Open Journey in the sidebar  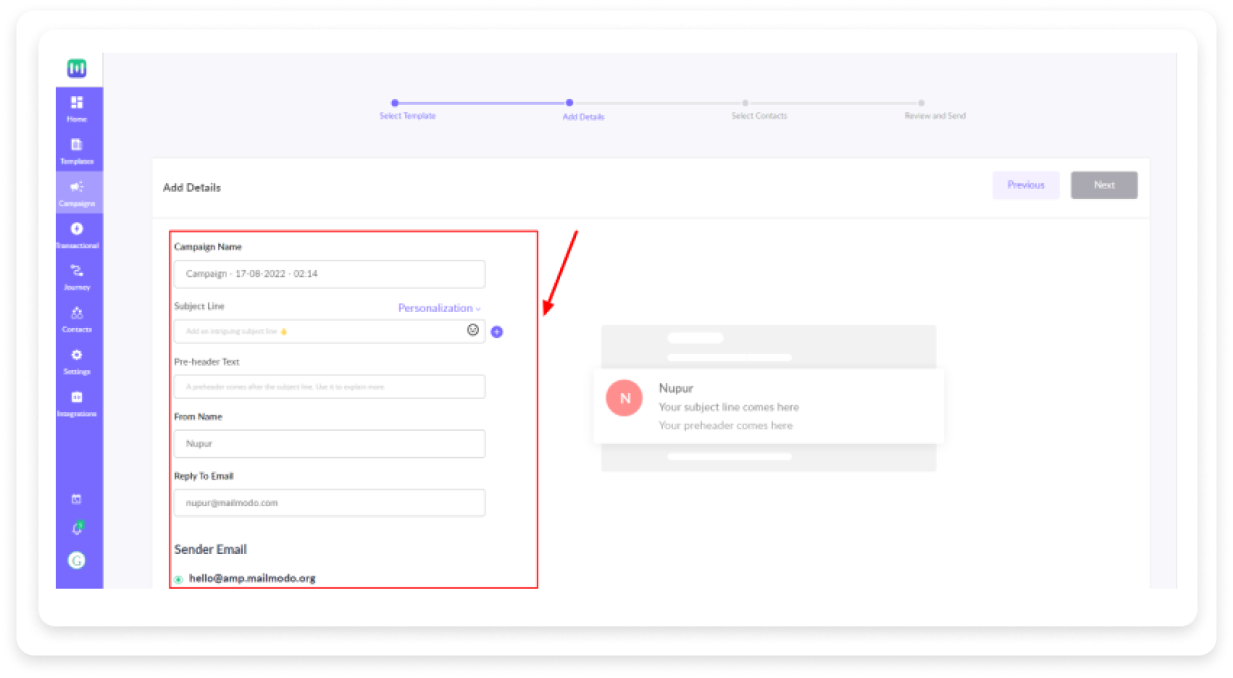click(x=77, y=276)
